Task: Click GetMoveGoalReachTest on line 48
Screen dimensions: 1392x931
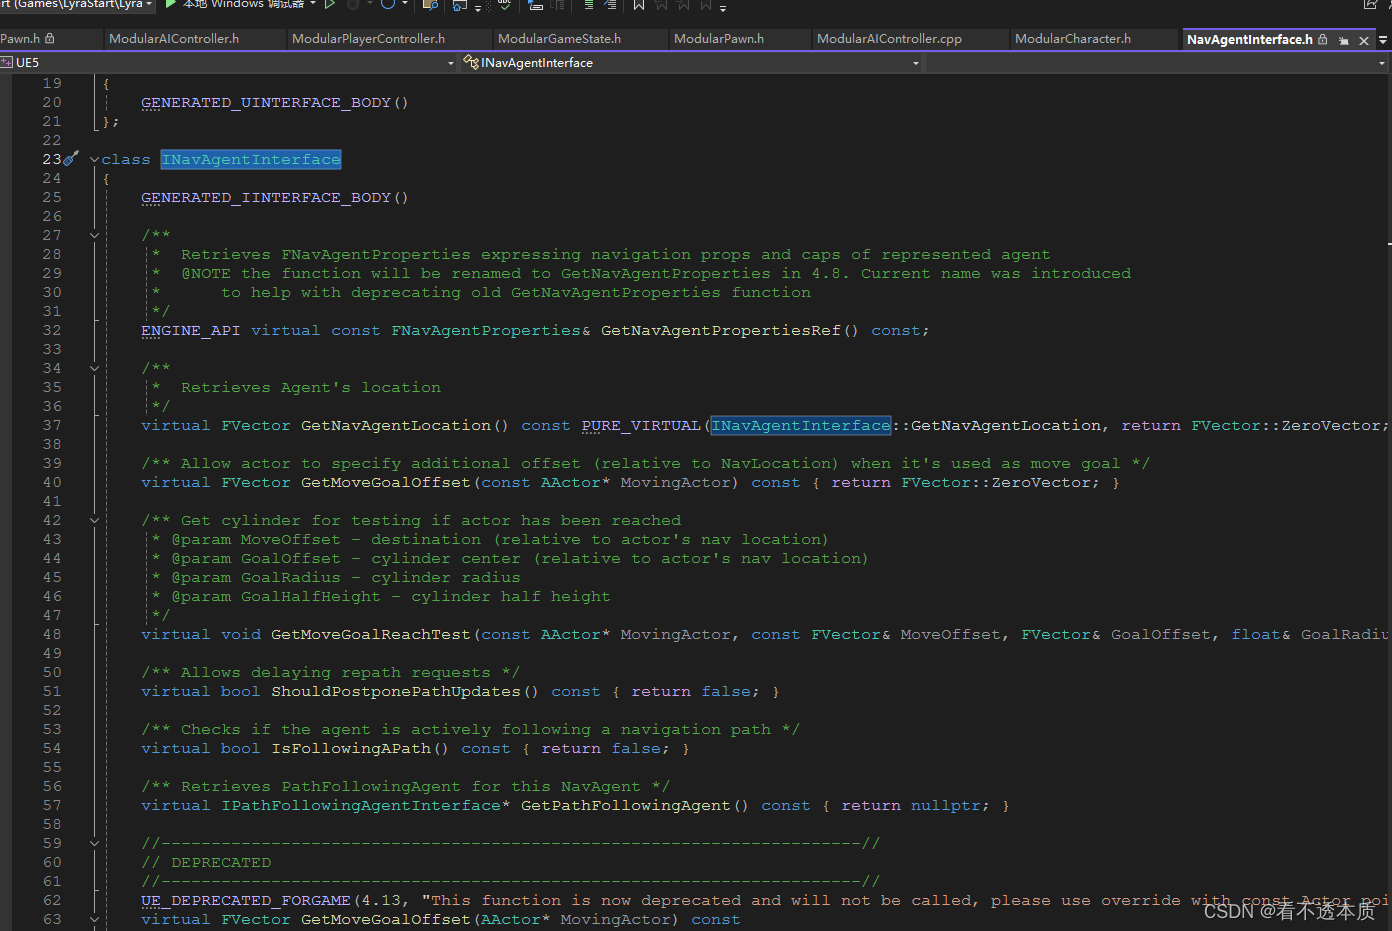Action: tap(371, 635)
